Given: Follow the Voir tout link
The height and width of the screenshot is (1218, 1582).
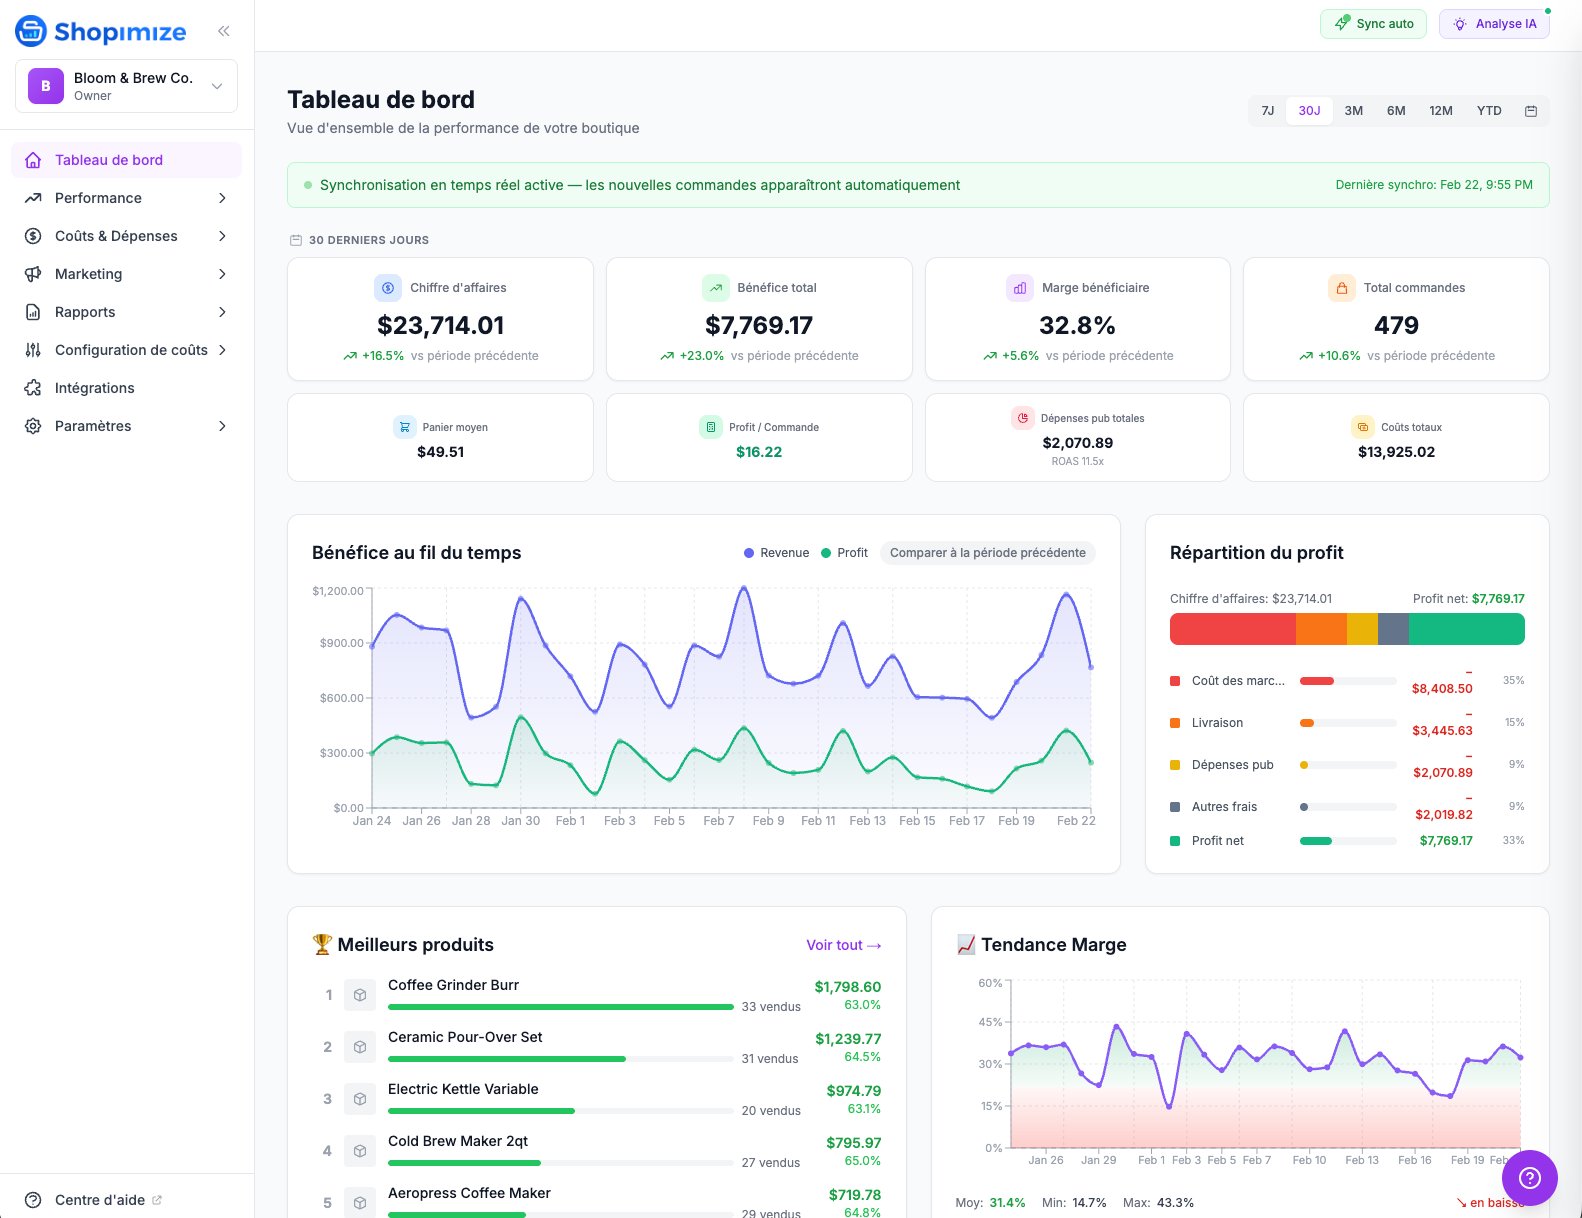Looking at the screenshot, I should [x=844, y=945].
